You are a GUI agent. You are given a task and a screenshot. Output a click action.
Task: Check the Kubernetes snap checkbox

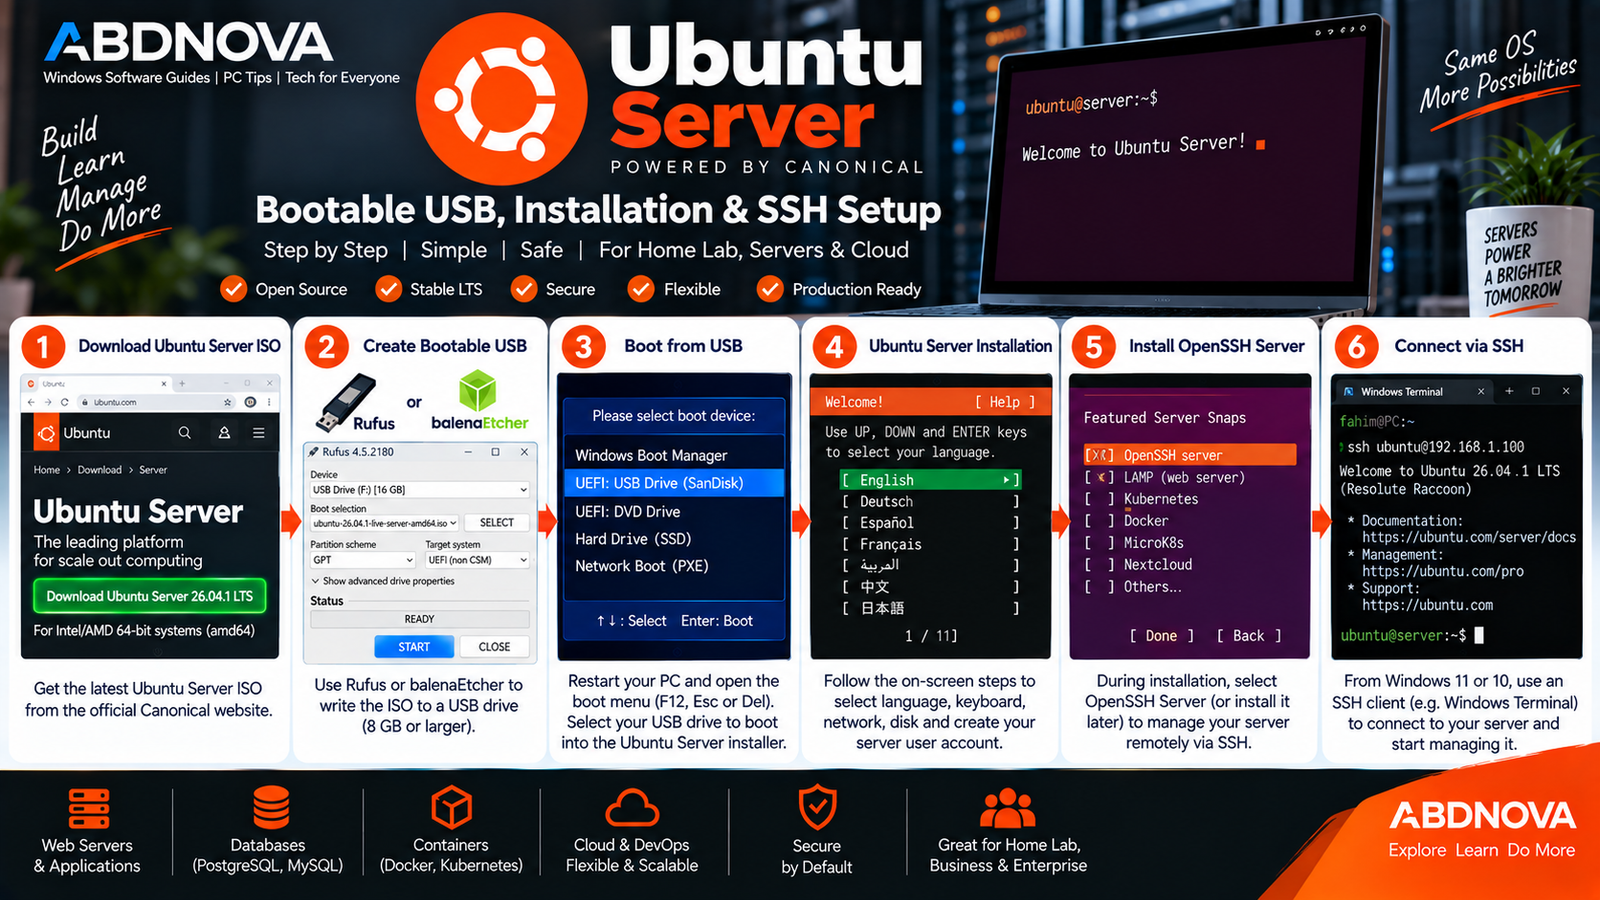pyautogui.click(x=1099, y=499)
